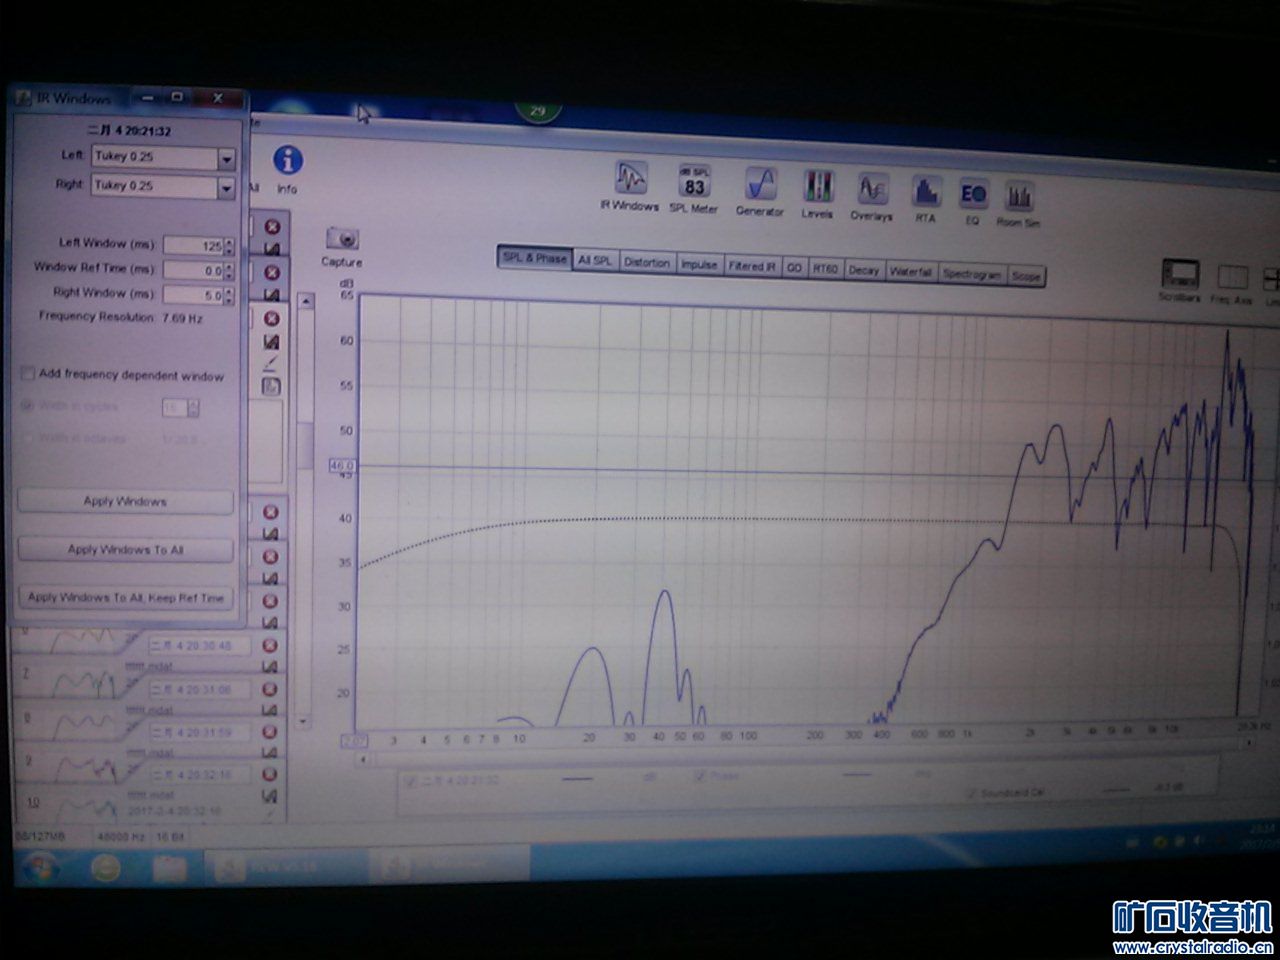Image resolution: width=1280 pixels, height=960 pixels.
Task: Remove the measurement dated 4 20:30:48
Action: click(x=269, y=645)
